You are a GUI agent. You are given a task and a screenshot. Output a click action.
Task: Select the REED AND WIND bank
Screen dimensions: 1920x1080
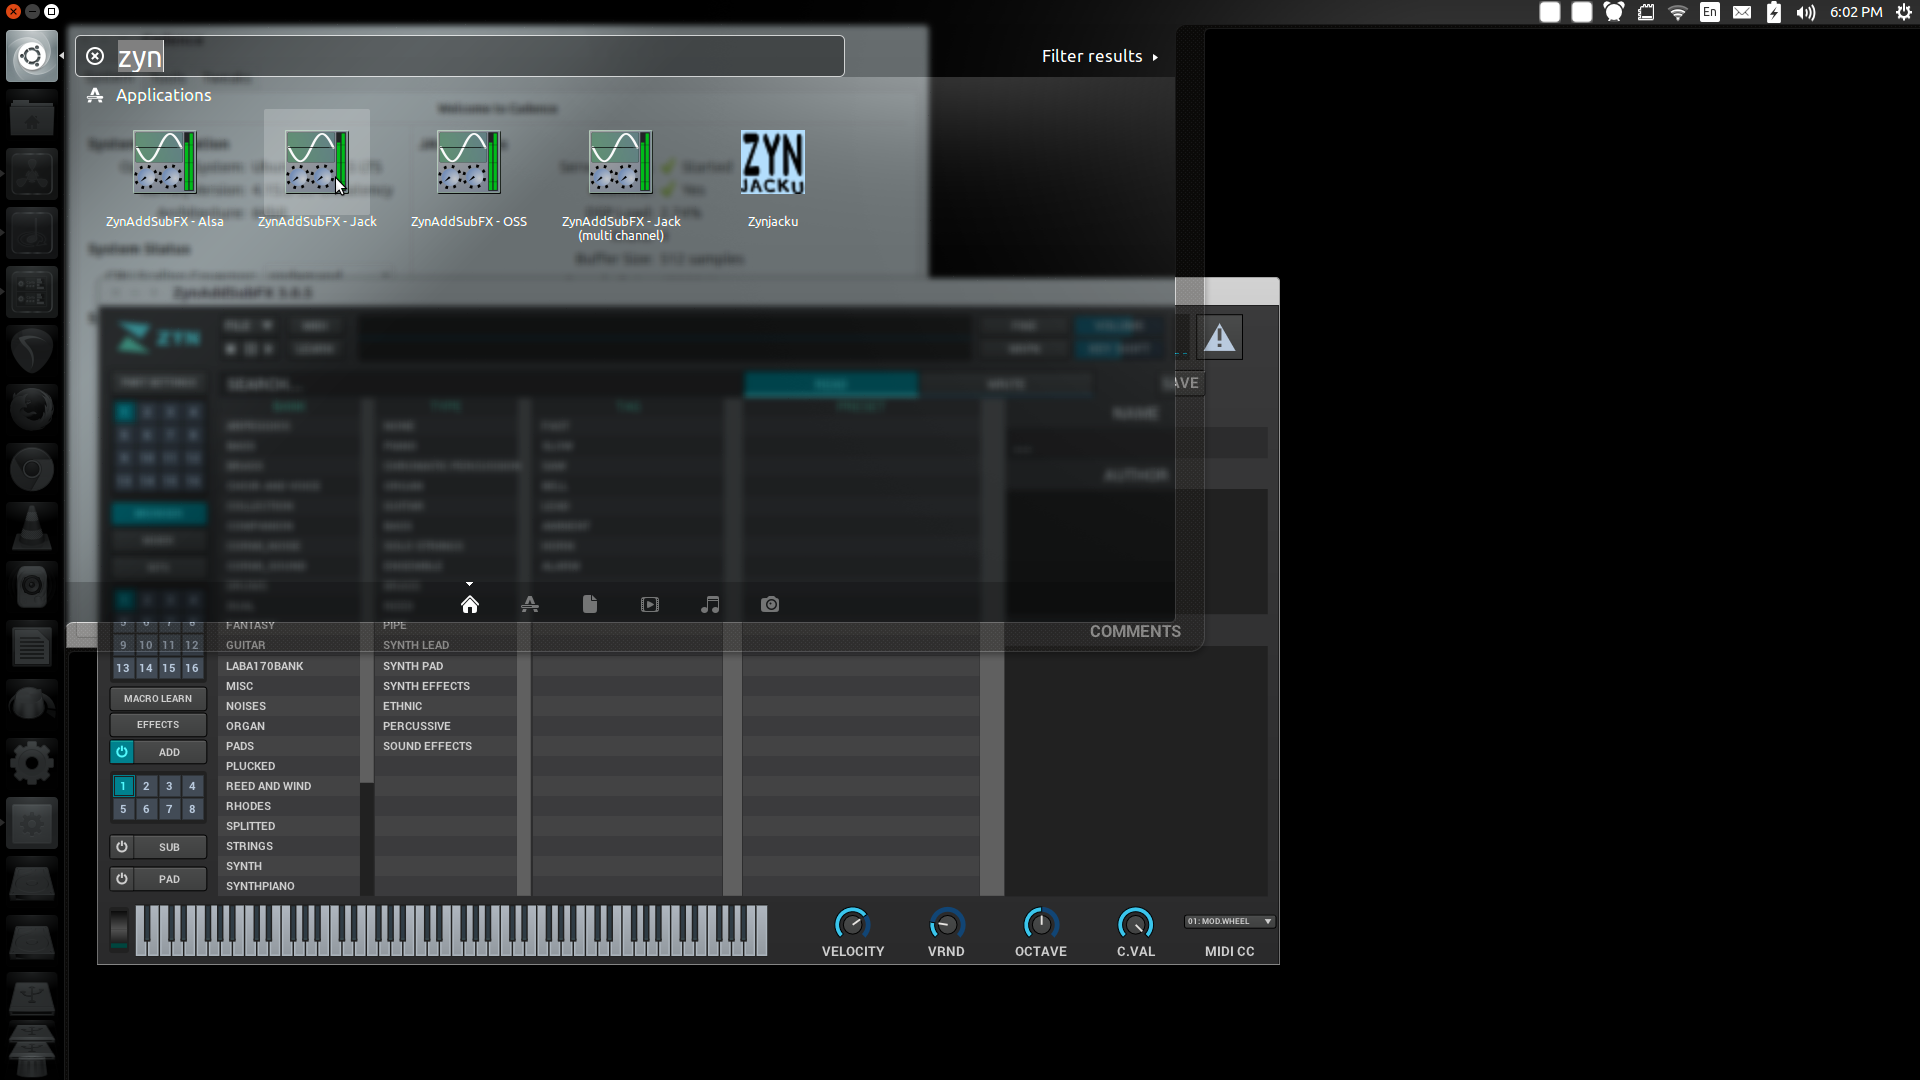pos(289,786)
